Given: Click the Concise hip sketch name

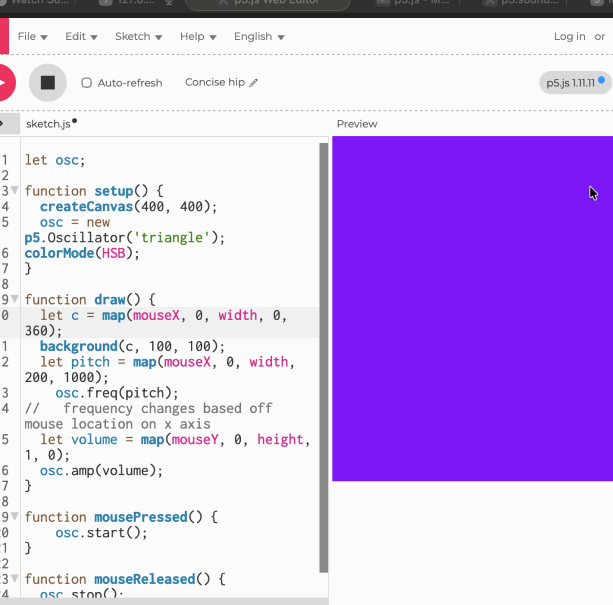Looking at the screenshot, I should 214,83.
